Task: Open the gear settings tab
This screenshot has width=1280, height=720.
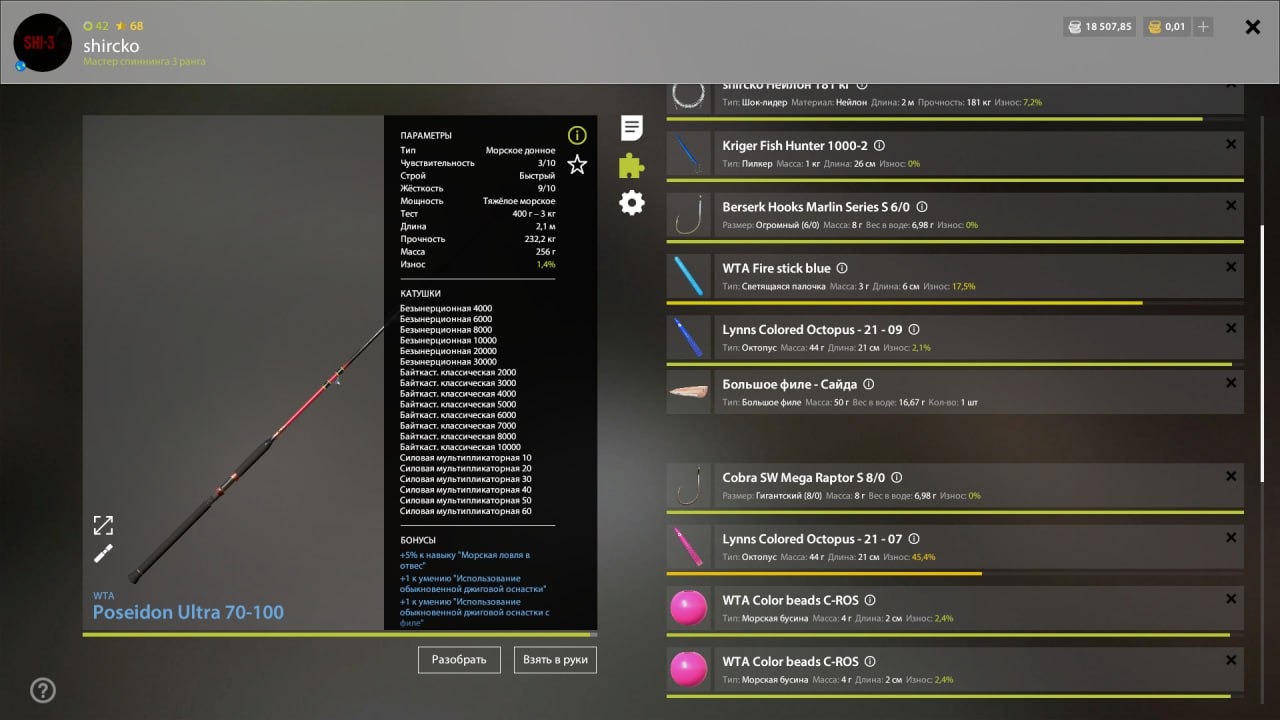Action: (x=631, y=203)
